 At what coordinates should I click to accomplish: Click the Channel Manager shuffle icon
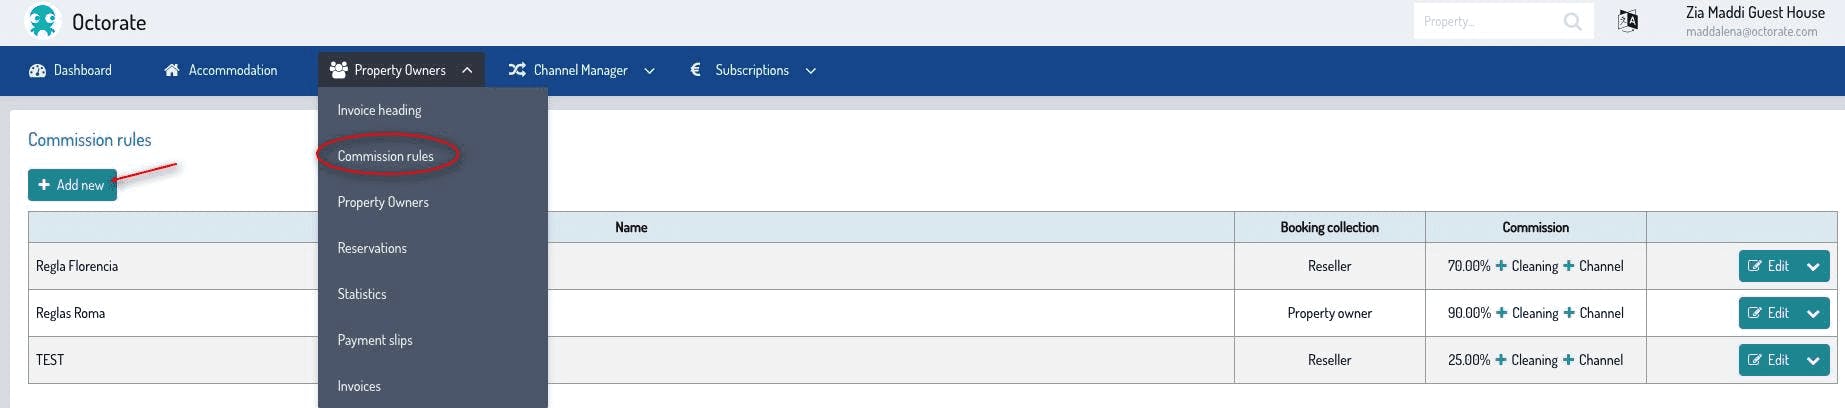pos(517,70)
